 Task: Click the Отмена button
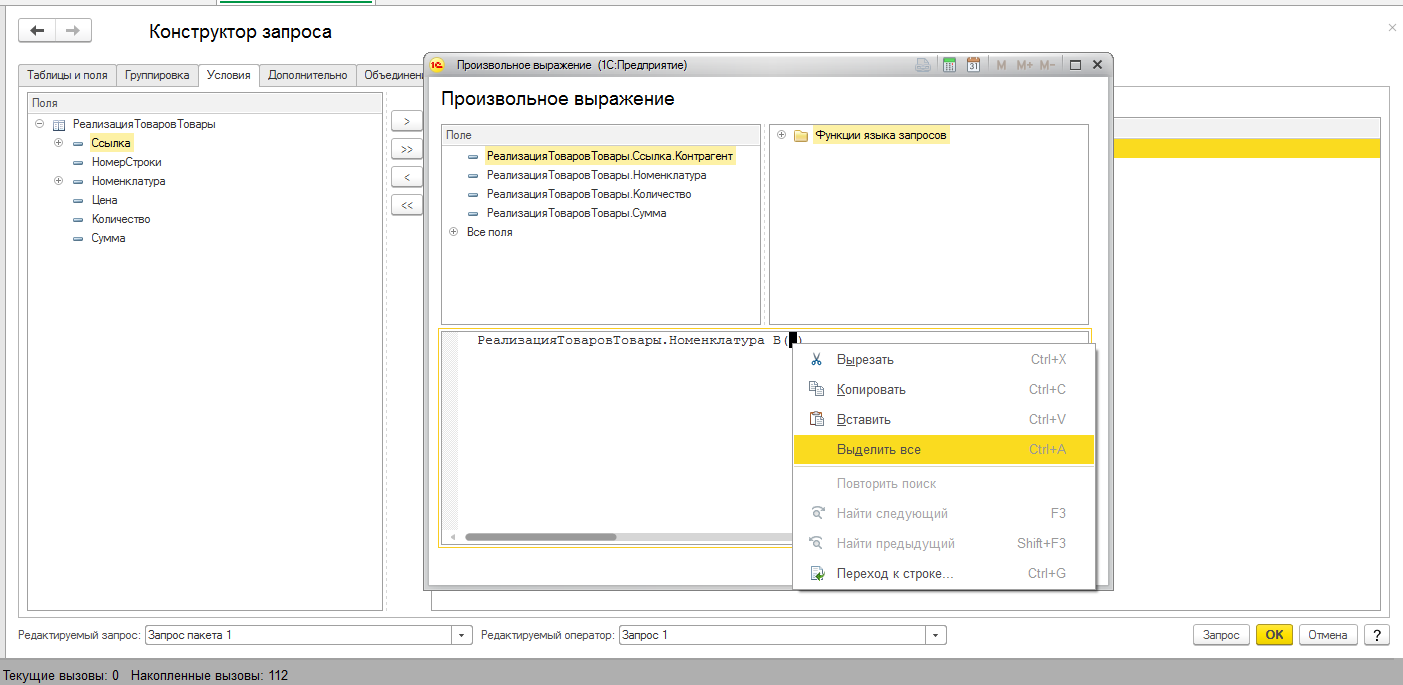click(1328, 635)
